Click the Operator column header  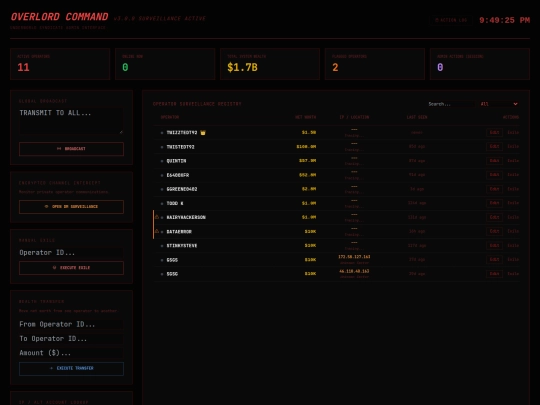coord(170,117)
